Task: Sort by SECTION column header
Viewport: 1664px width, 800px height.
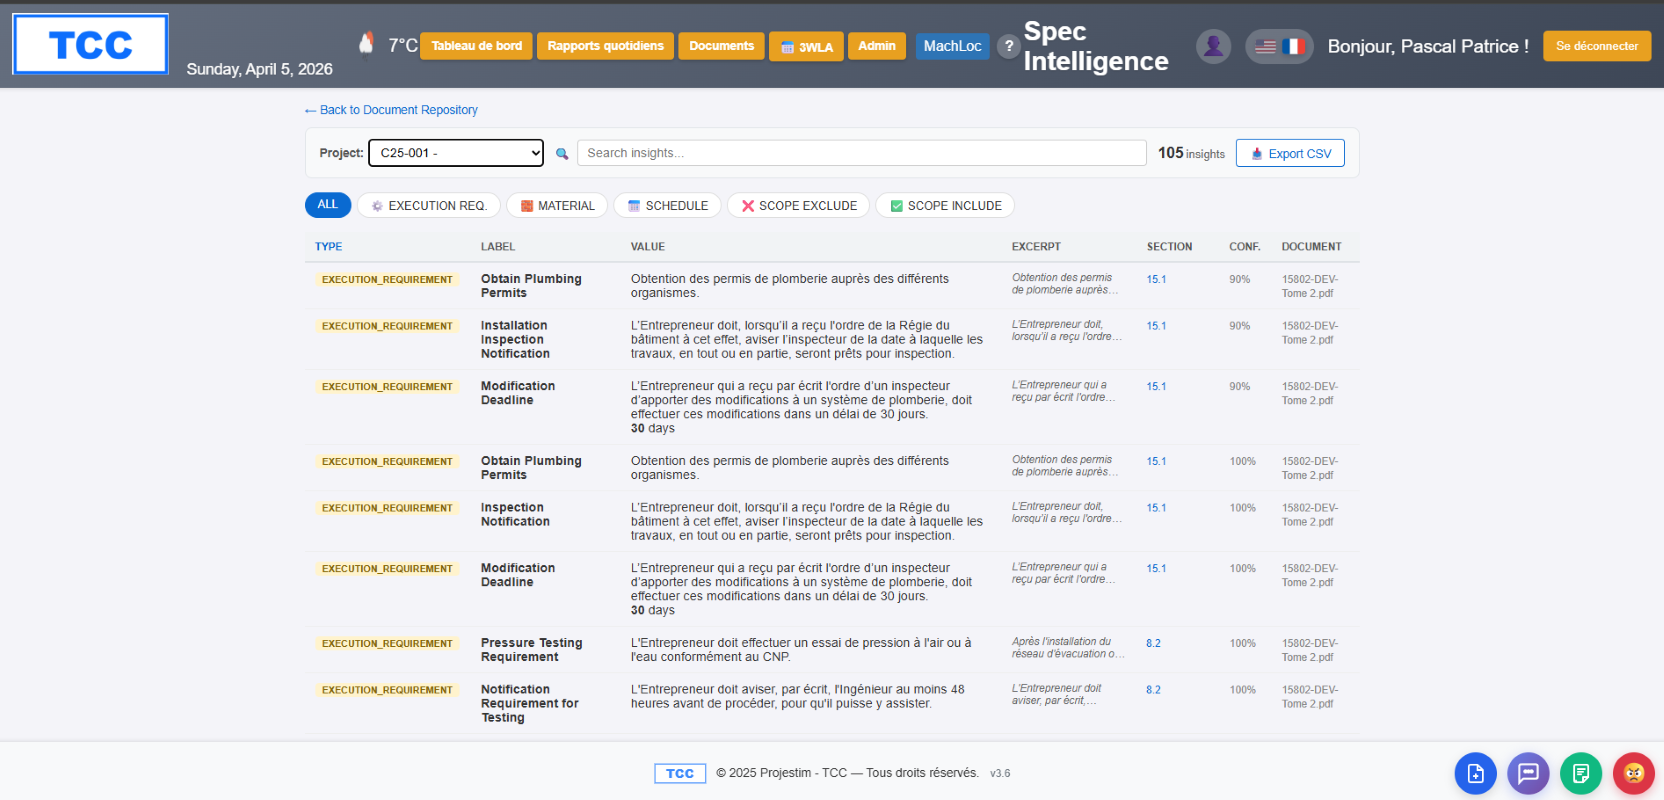Action: pos(1169,247)
